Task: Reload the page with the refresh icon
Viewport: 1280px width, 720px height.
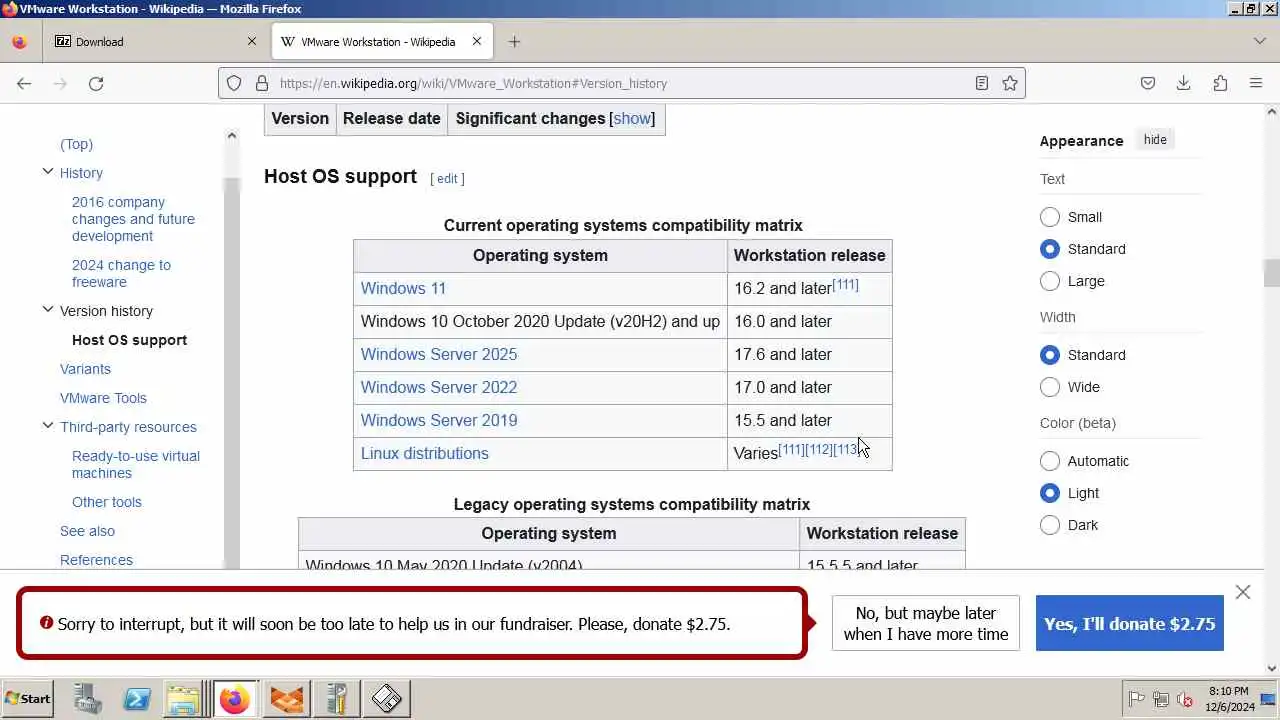Action: [96, 83]
